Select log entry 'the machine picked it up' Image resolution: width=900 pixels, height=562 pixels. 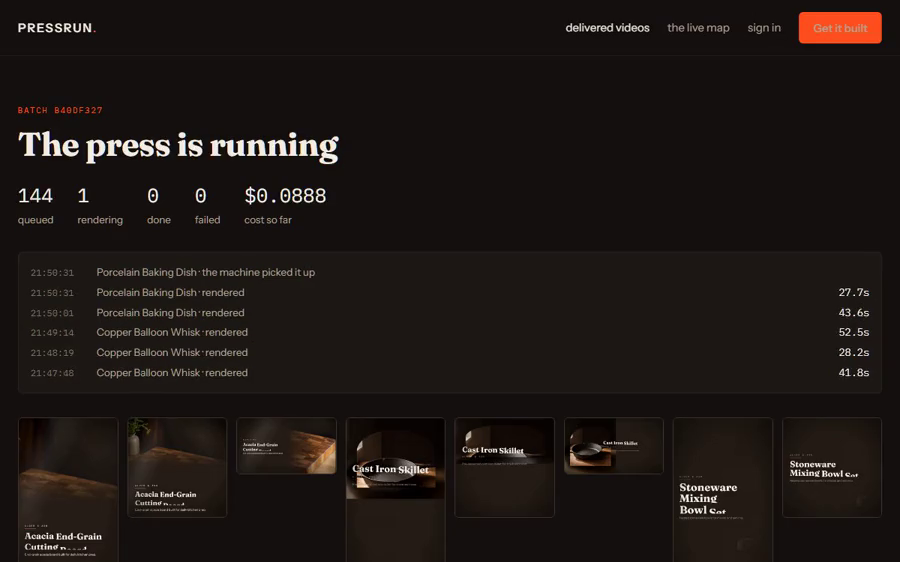[x=449, y=272]
